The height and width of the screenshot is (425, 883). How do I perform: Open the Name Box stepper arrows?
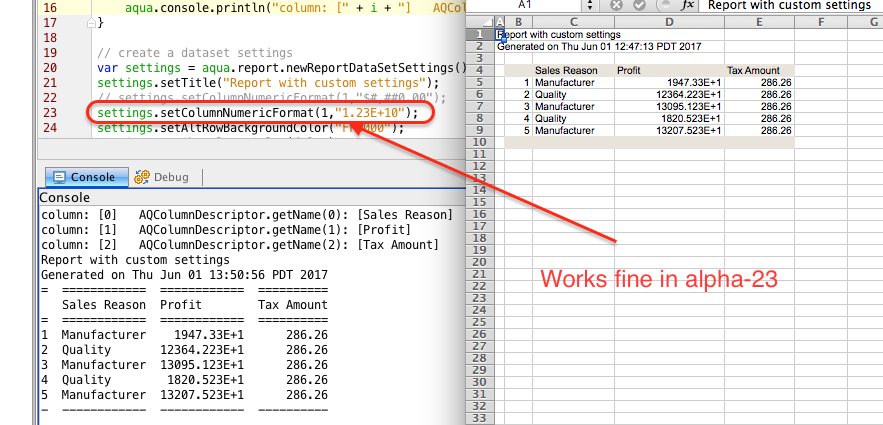click(x=590, y=5)
